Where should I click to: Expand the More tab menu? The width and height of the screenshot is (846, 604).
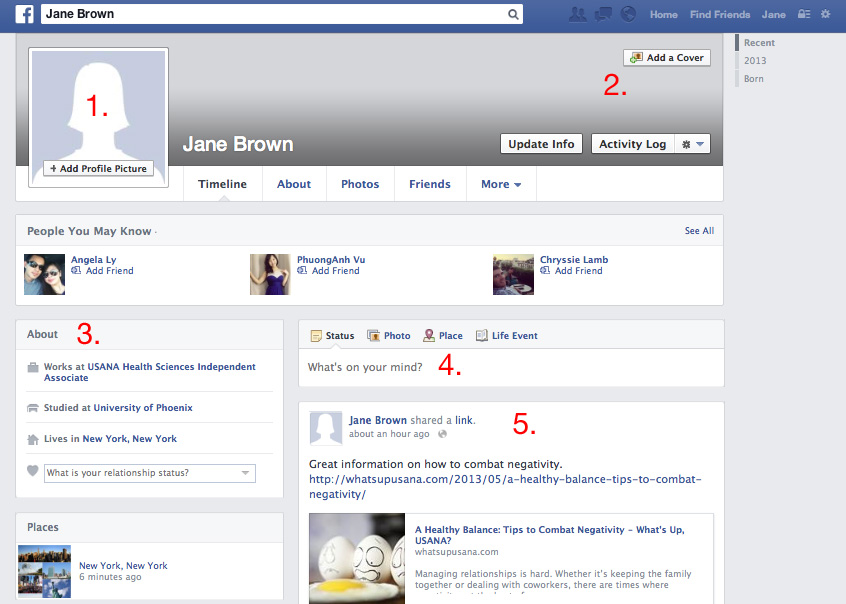[x=501, y=184]
